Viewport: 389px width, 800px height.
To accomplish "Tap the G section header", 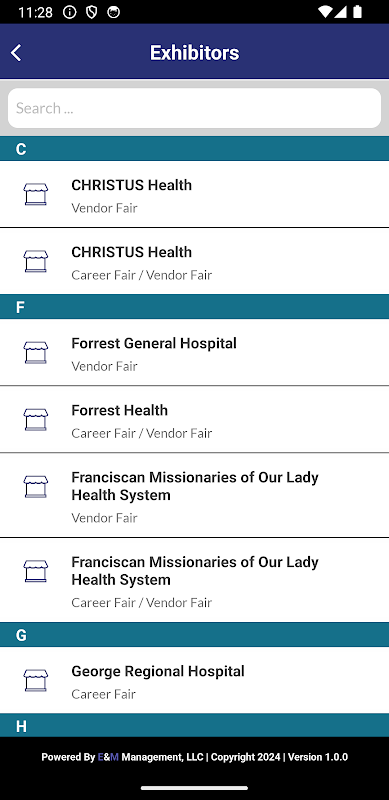I will tap(194, 635).
